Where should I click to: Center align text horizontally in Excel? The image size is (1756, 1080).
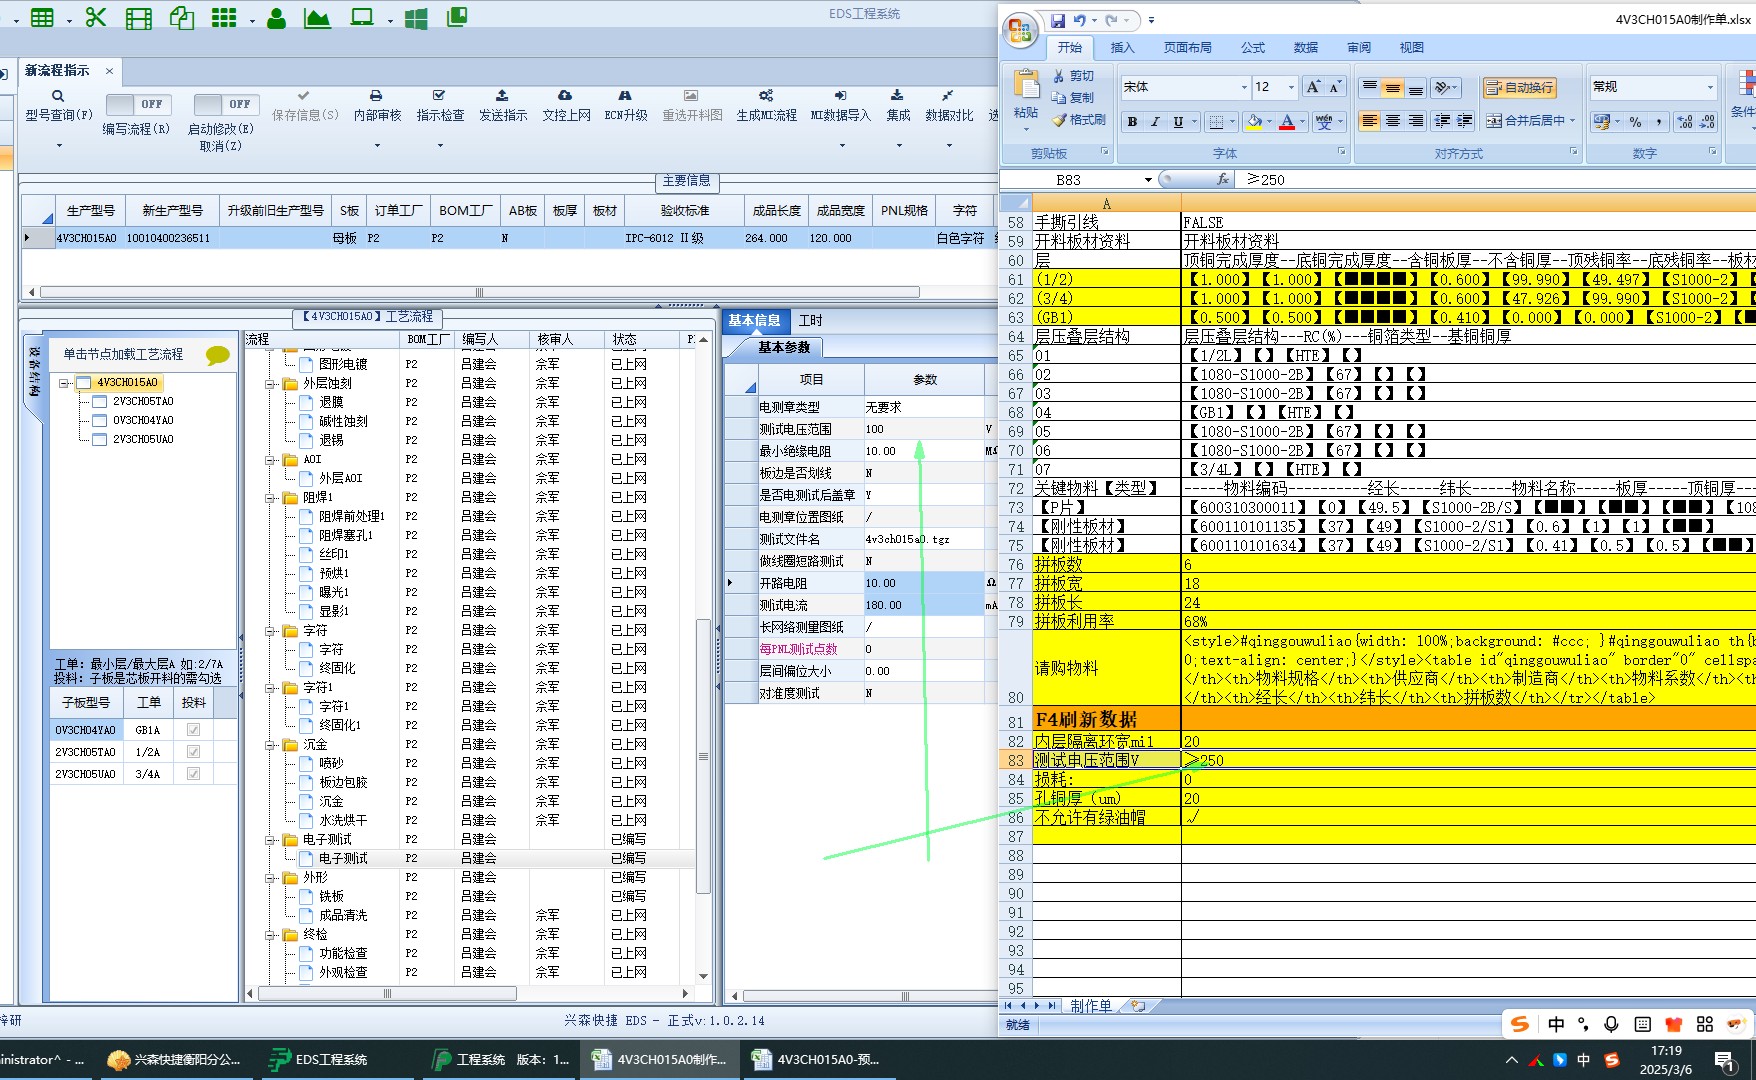[1393, 121]
